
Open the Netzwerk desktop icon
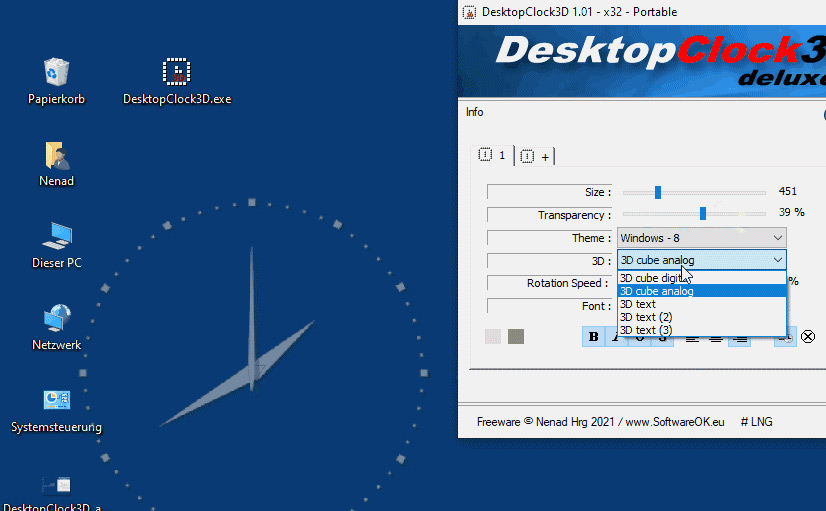[56, 327]
